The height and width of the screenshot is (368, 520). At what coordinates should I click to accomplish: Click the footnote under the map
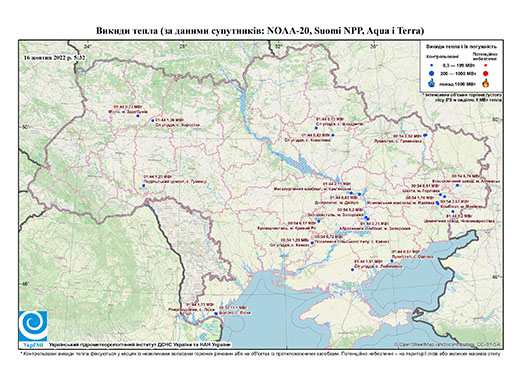point(260,353)
